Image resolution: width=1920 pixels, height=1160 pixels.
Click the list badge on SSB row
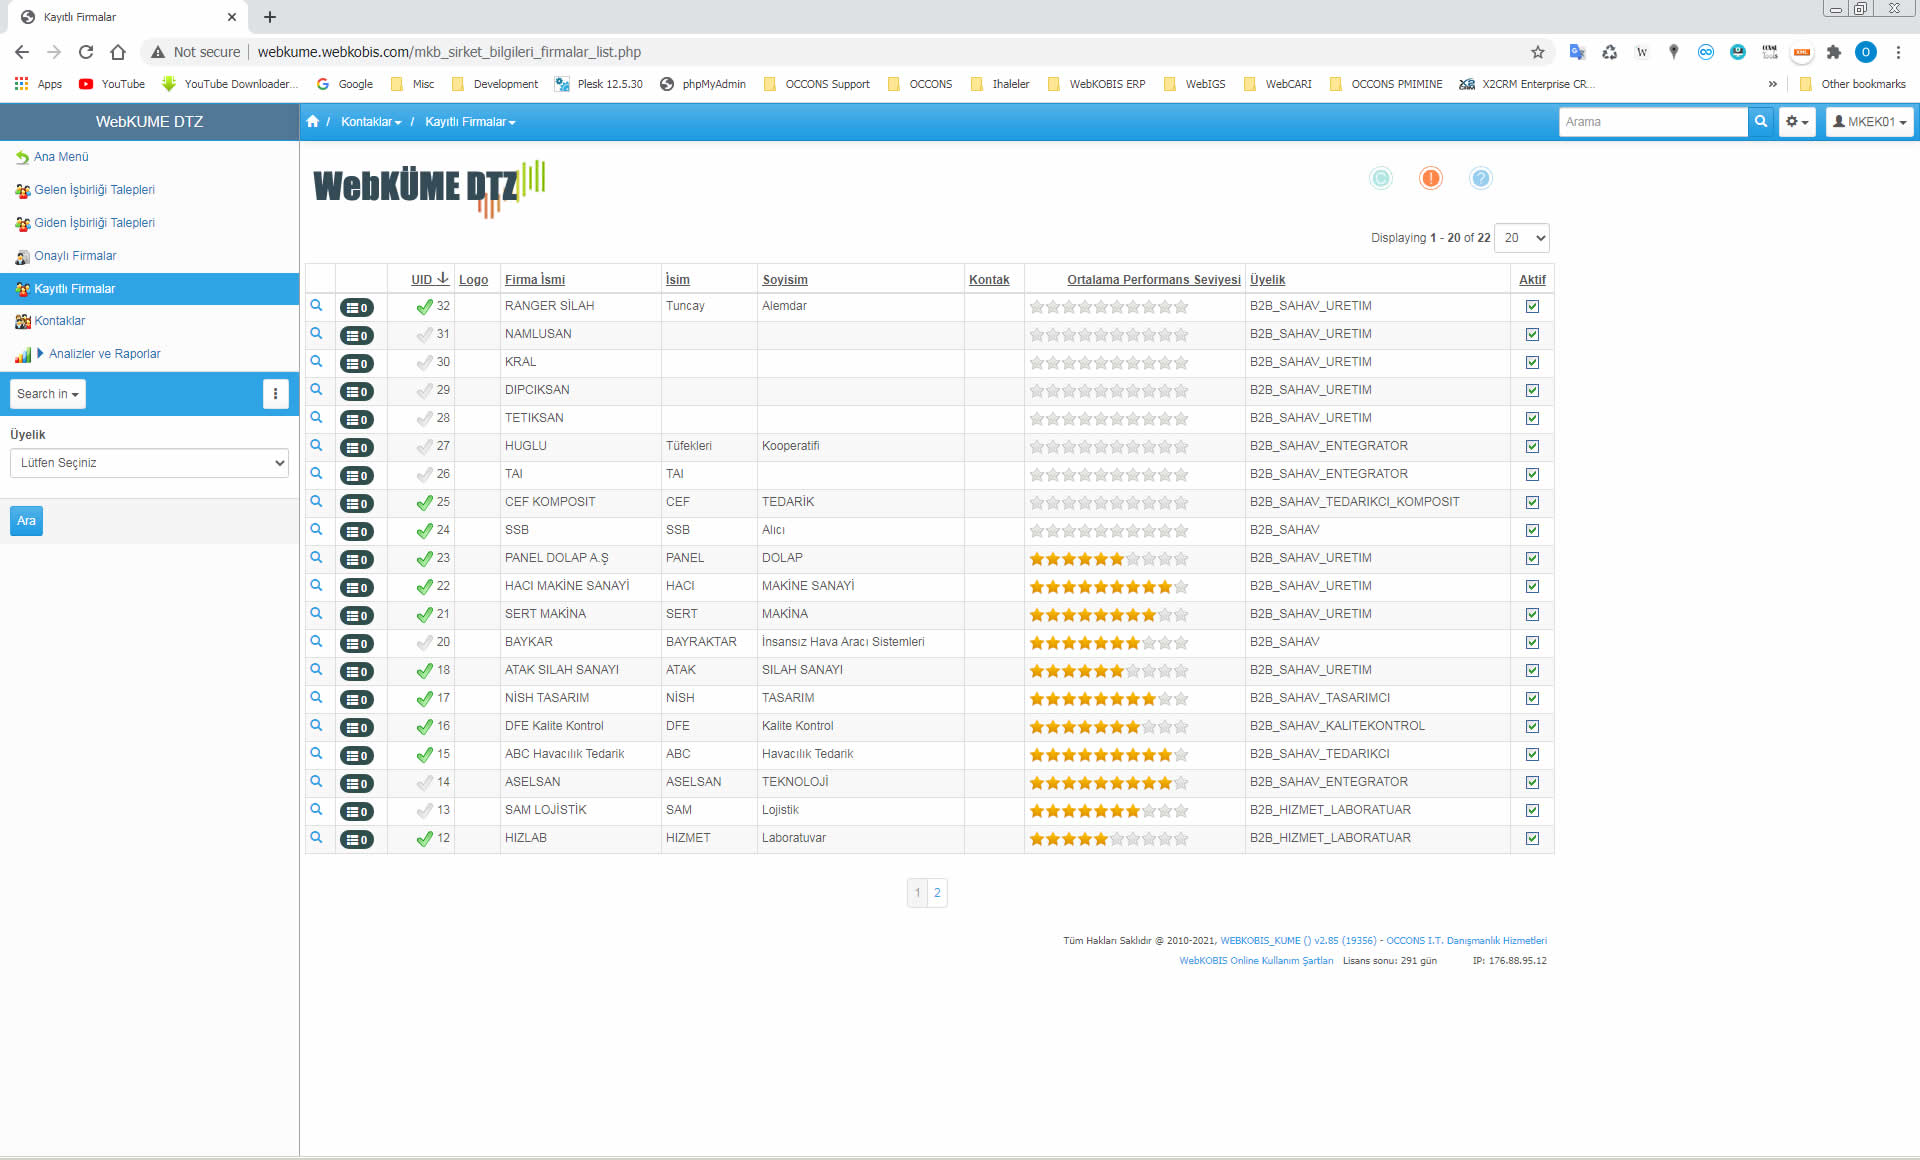pos(356,531)
